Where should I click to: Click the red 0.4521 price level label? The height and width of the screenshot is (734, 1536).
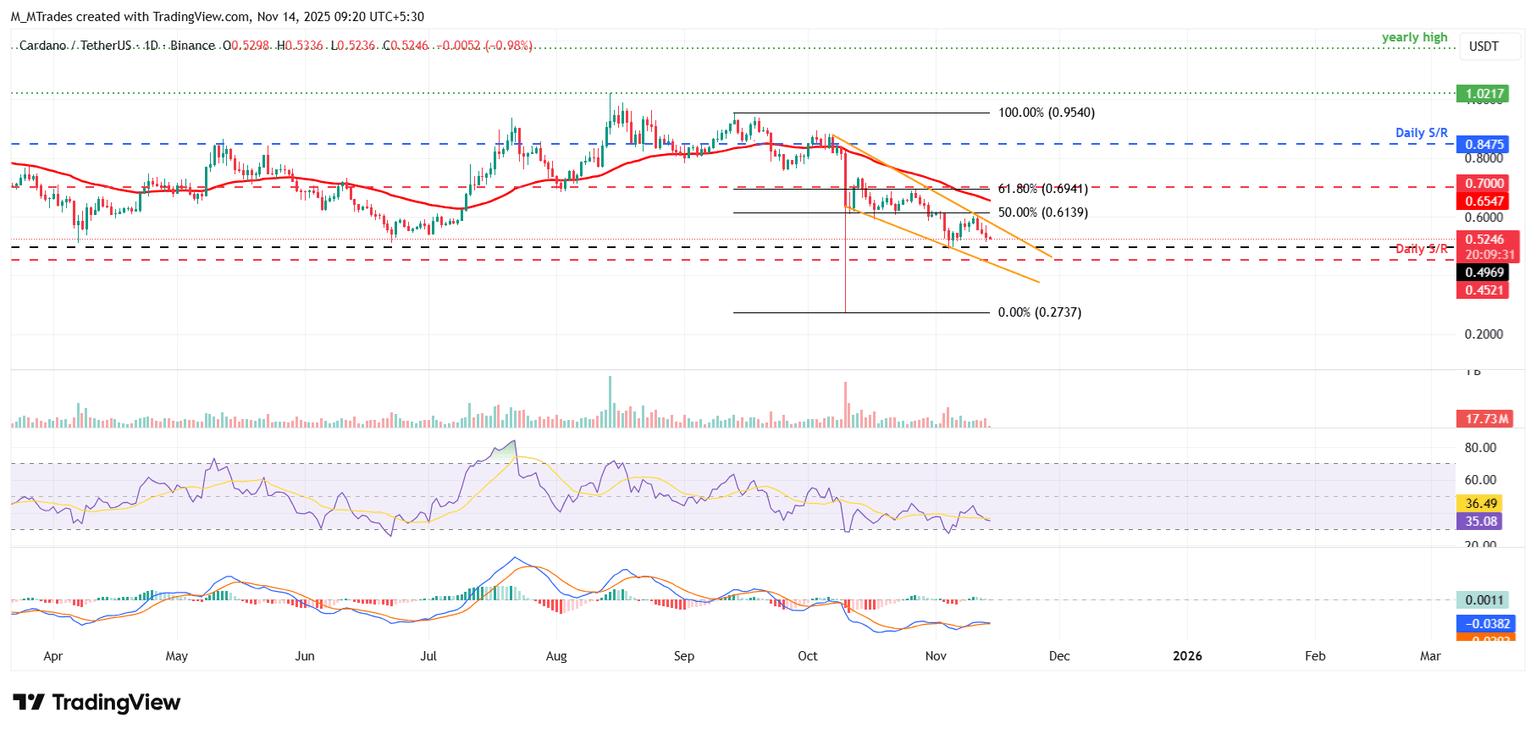click(x=1487, y=290)
